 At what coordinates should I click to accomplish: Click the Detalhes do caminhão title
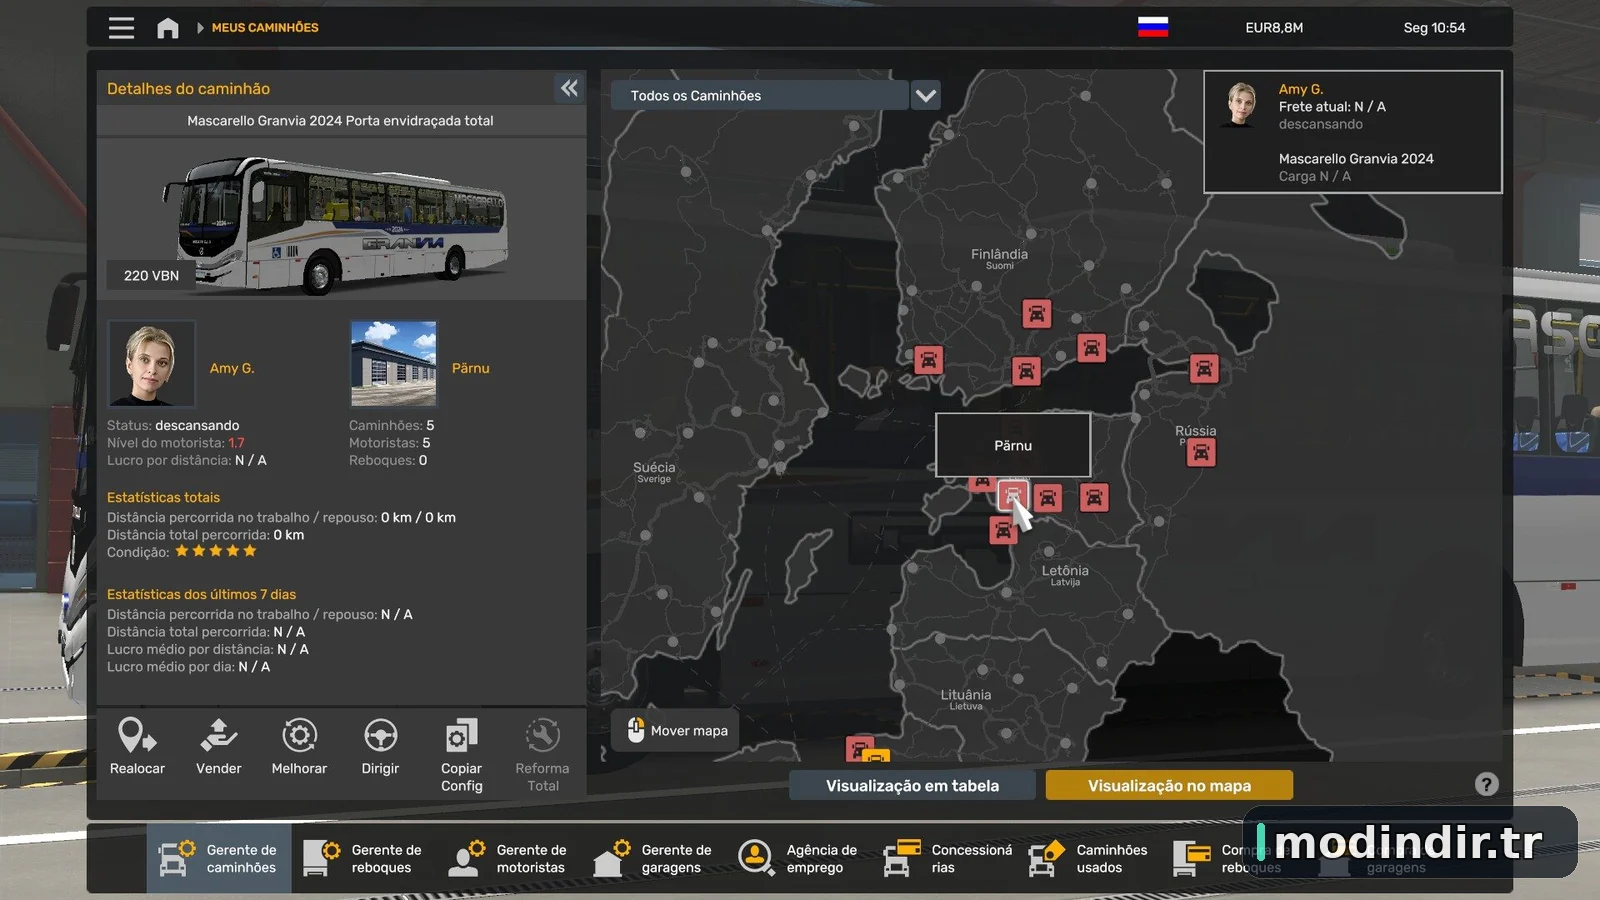point(189,89)
